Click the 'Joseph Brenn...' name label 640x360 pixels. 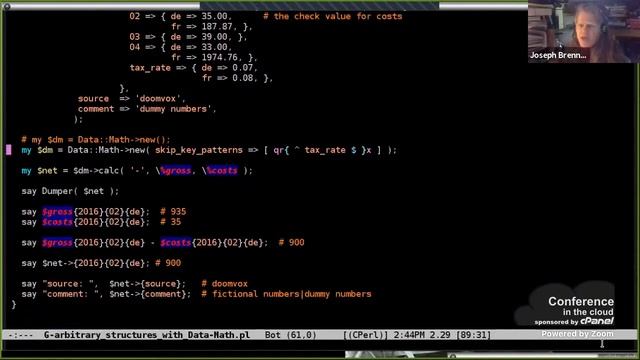pos(558,55)
